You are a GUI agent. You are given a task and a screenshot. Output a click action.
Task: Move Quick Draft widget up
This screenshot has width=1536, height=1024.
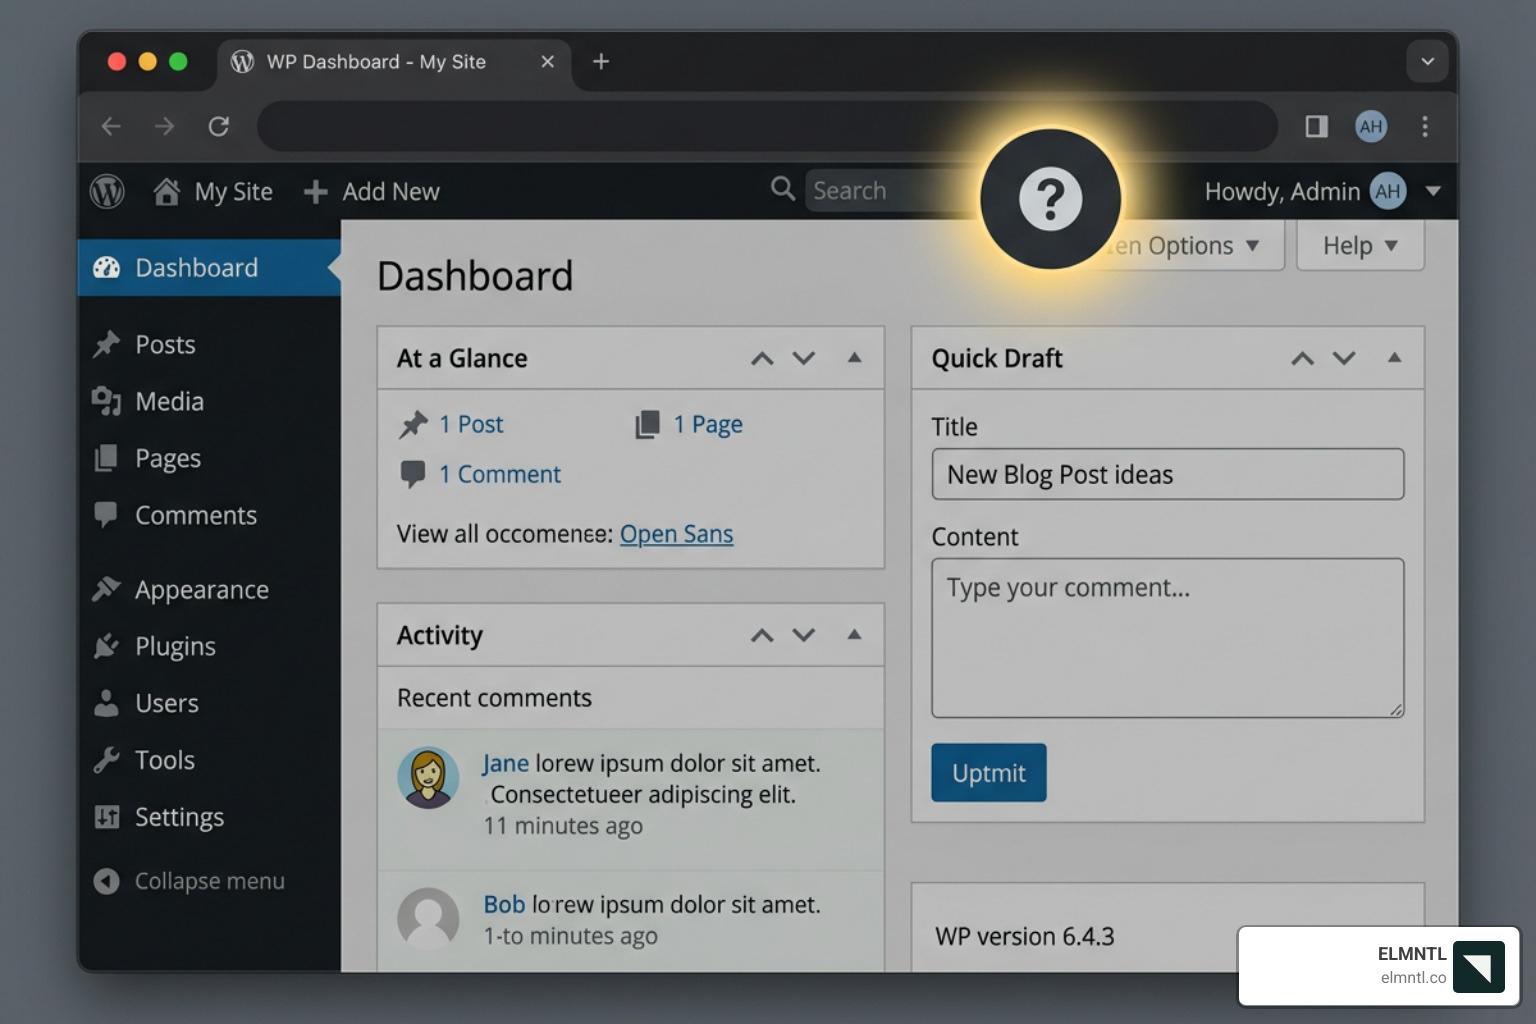click(x=1302, y=358)
